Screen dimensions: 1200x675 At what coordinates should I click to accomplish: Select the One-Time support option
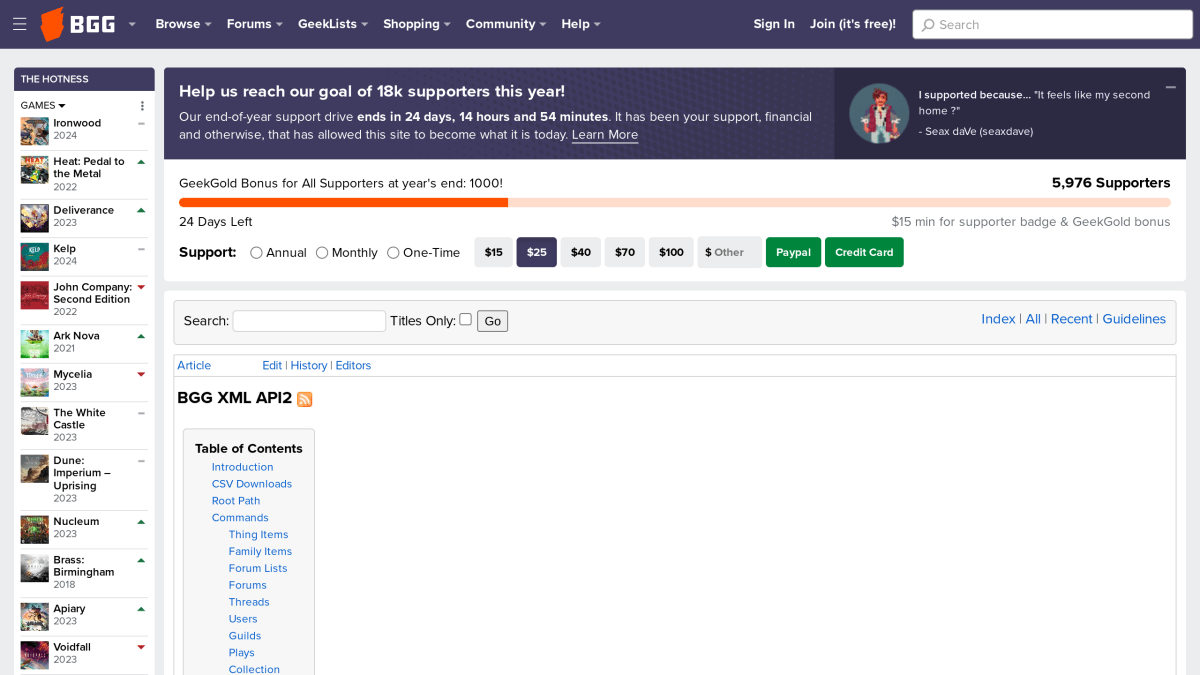point(393,253)
